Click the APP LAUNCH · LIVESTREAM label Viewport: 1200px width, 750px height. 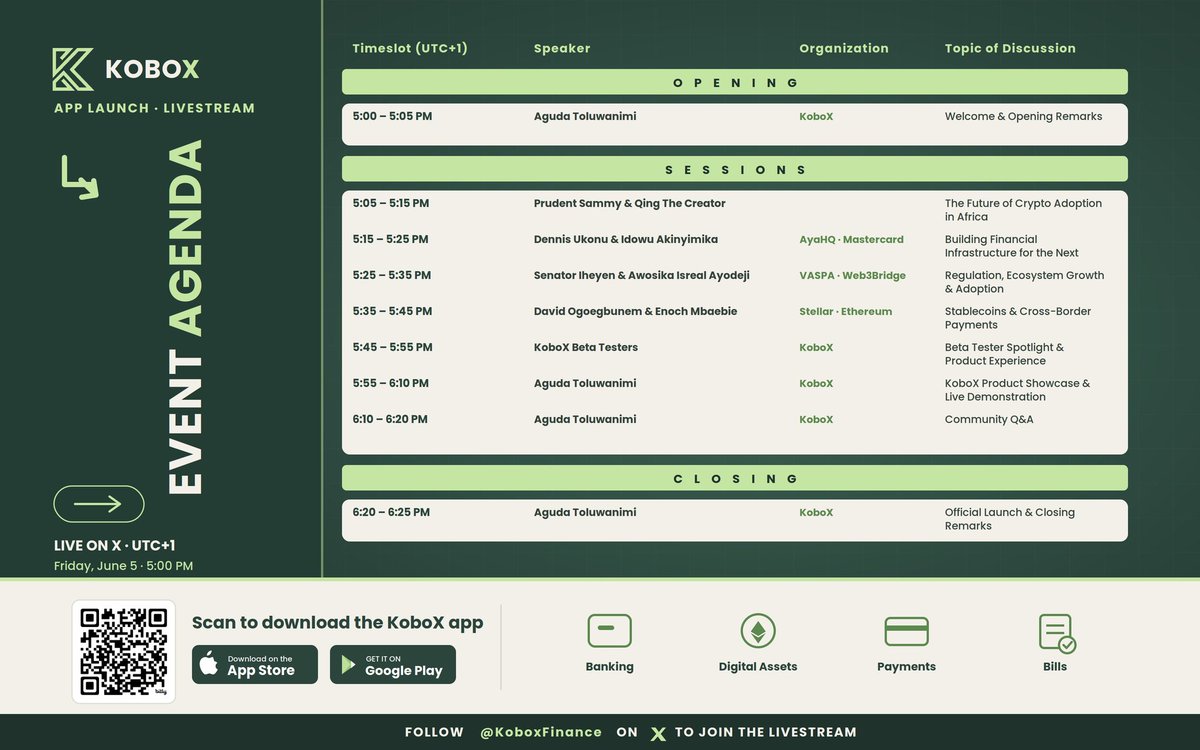pos(154,108)
